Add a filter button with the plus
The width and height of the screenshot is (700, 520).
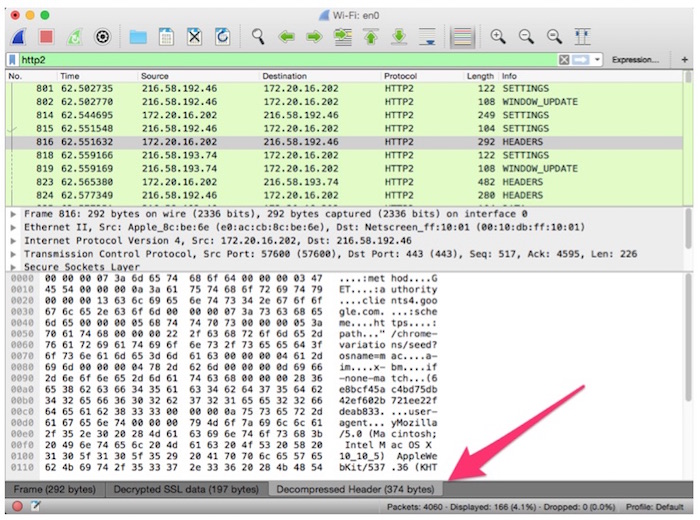coord(684,60)
